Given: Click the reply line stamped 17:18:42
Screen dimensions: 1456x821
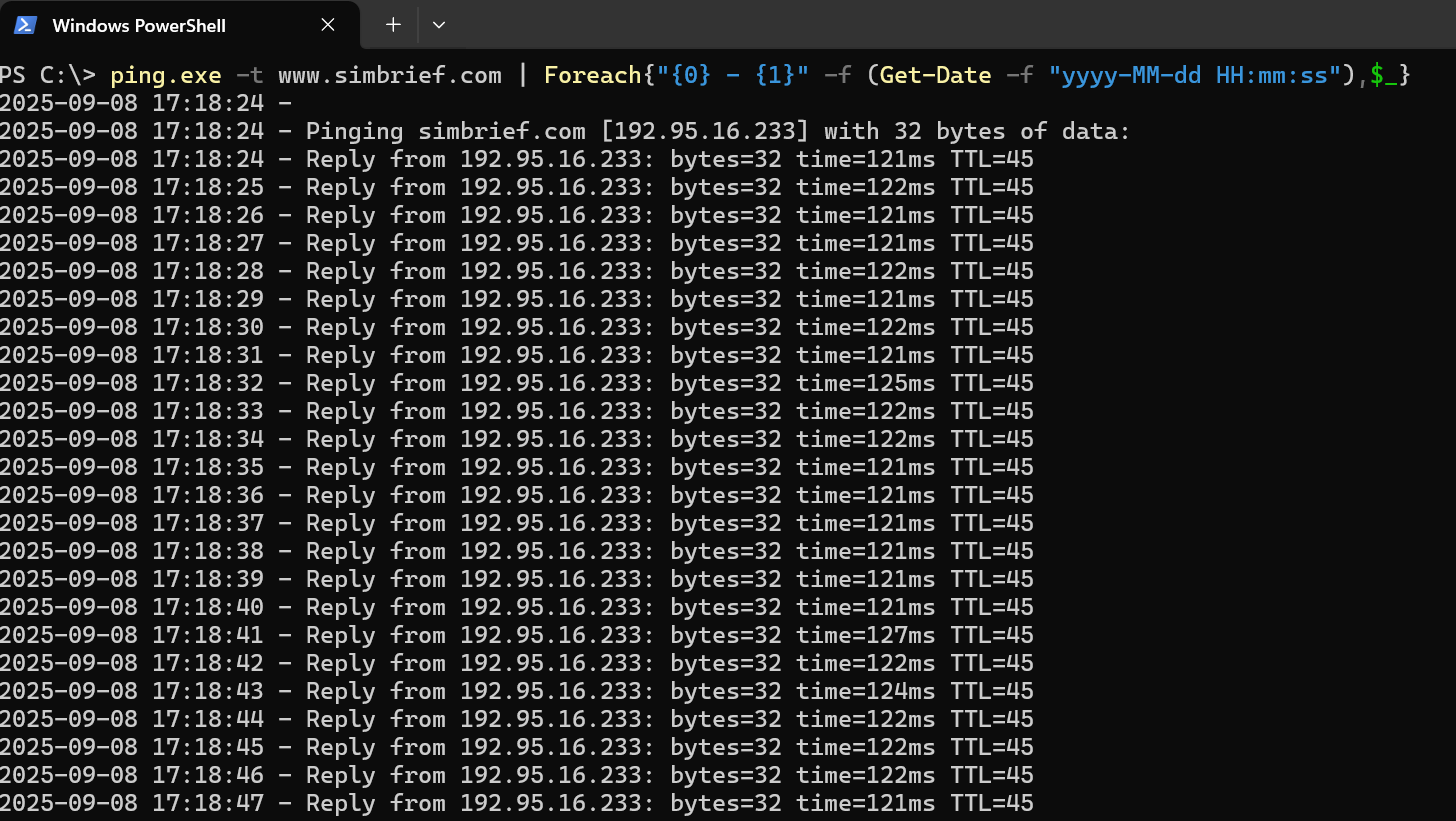Looking at the screenshot, I should coord(517,663).
